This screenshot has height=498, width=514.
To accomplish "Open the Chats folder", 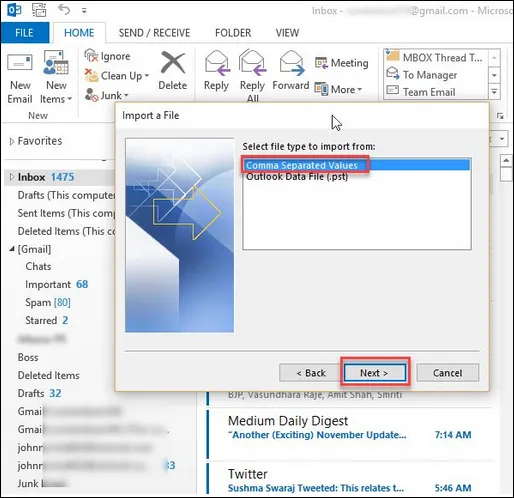I will pyautogui.click(x=38, y=266).
